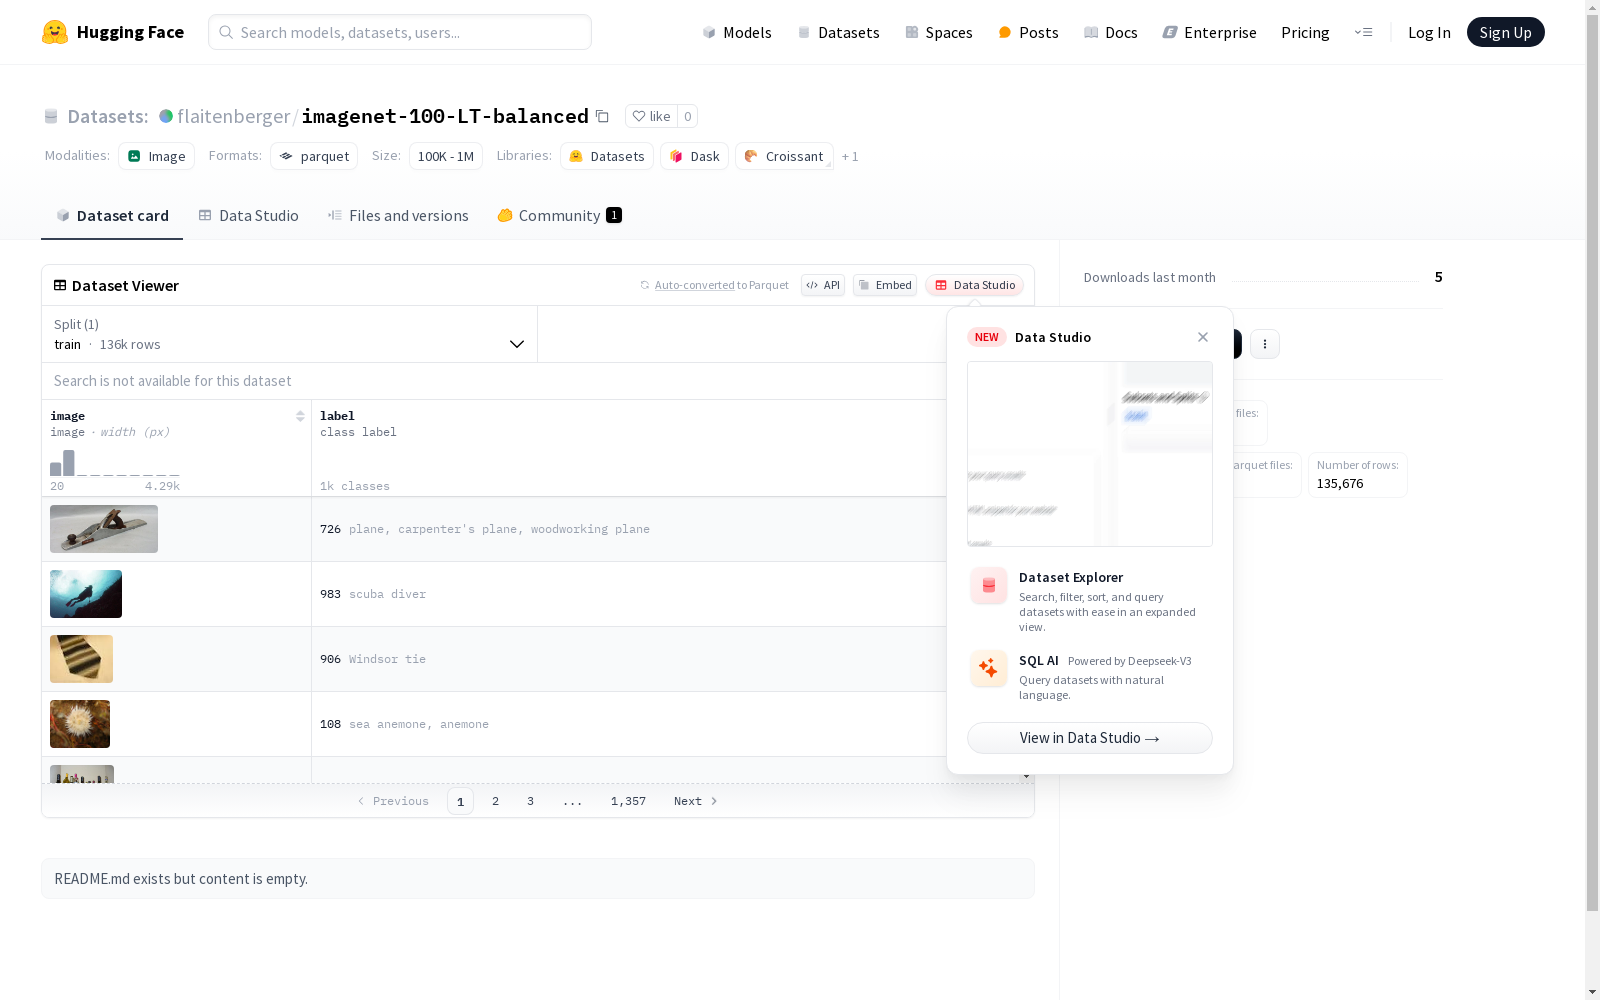Go to page 2

click(495, 801)
